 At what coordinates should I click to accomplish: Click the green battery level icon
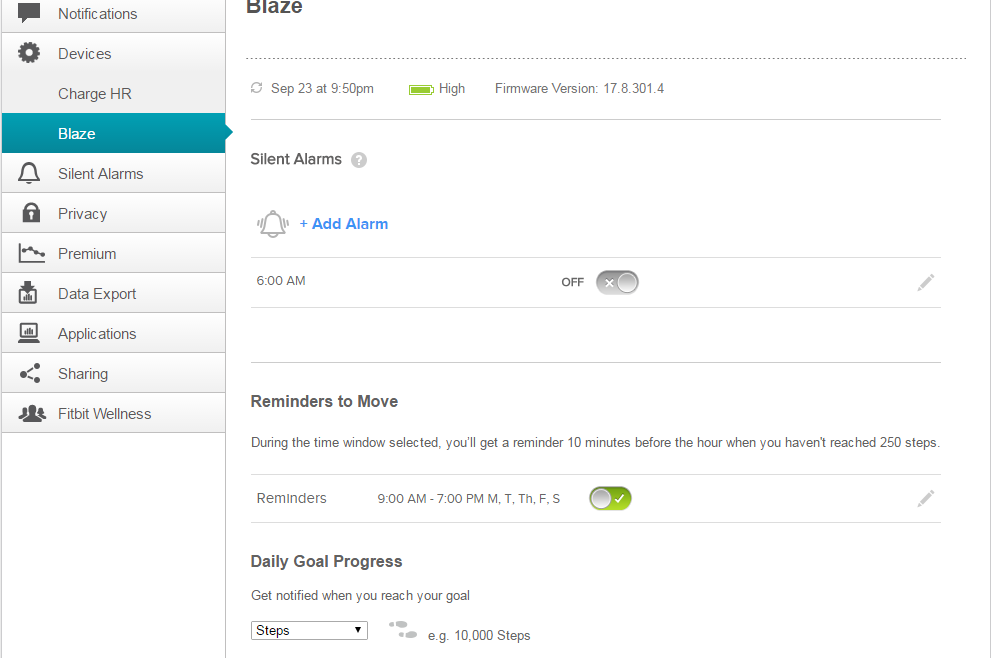pos(421,90)
